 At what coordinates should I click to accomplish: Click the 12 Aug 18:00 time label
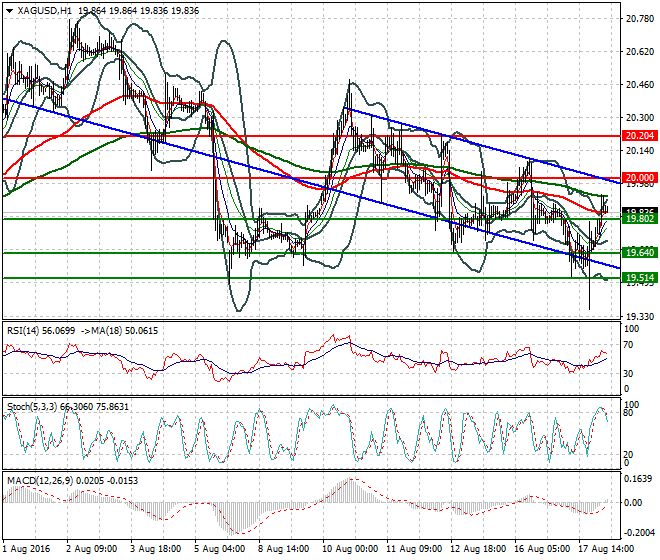coord(479,549)
